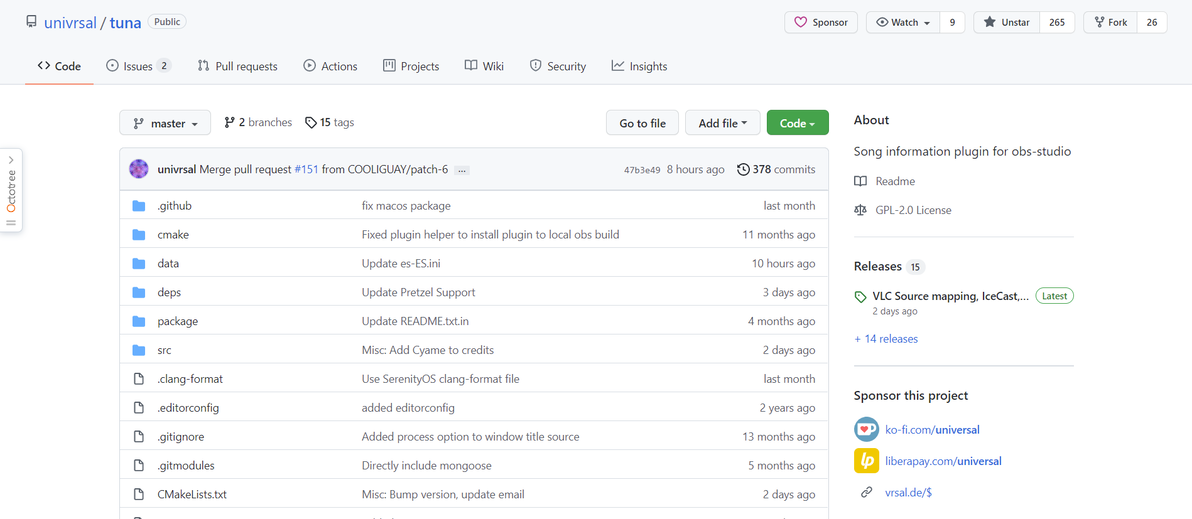
Task: Open the src folder
Action: [164, 350]
